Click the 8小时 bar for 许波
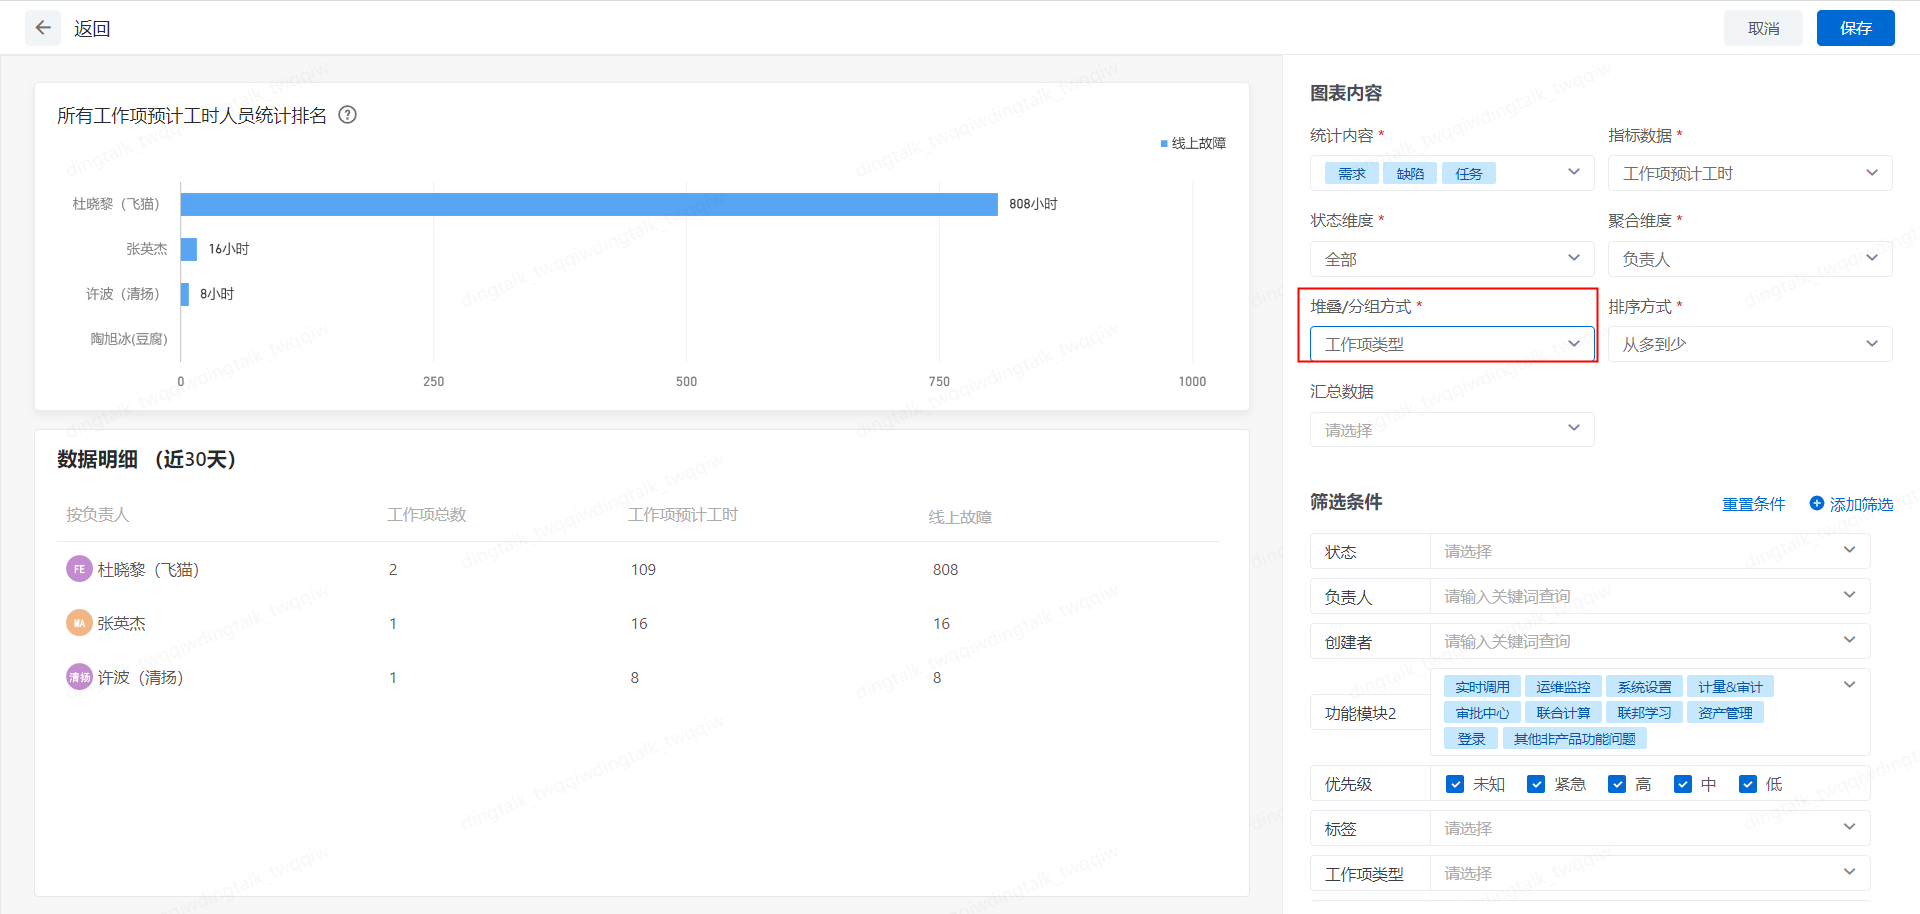The image size is (1920, 914). (x=185, y=294)
